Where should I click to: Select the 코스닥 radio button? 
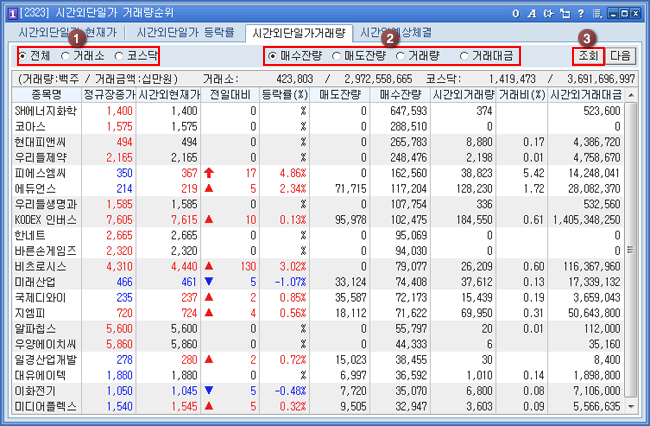point(120,56)
